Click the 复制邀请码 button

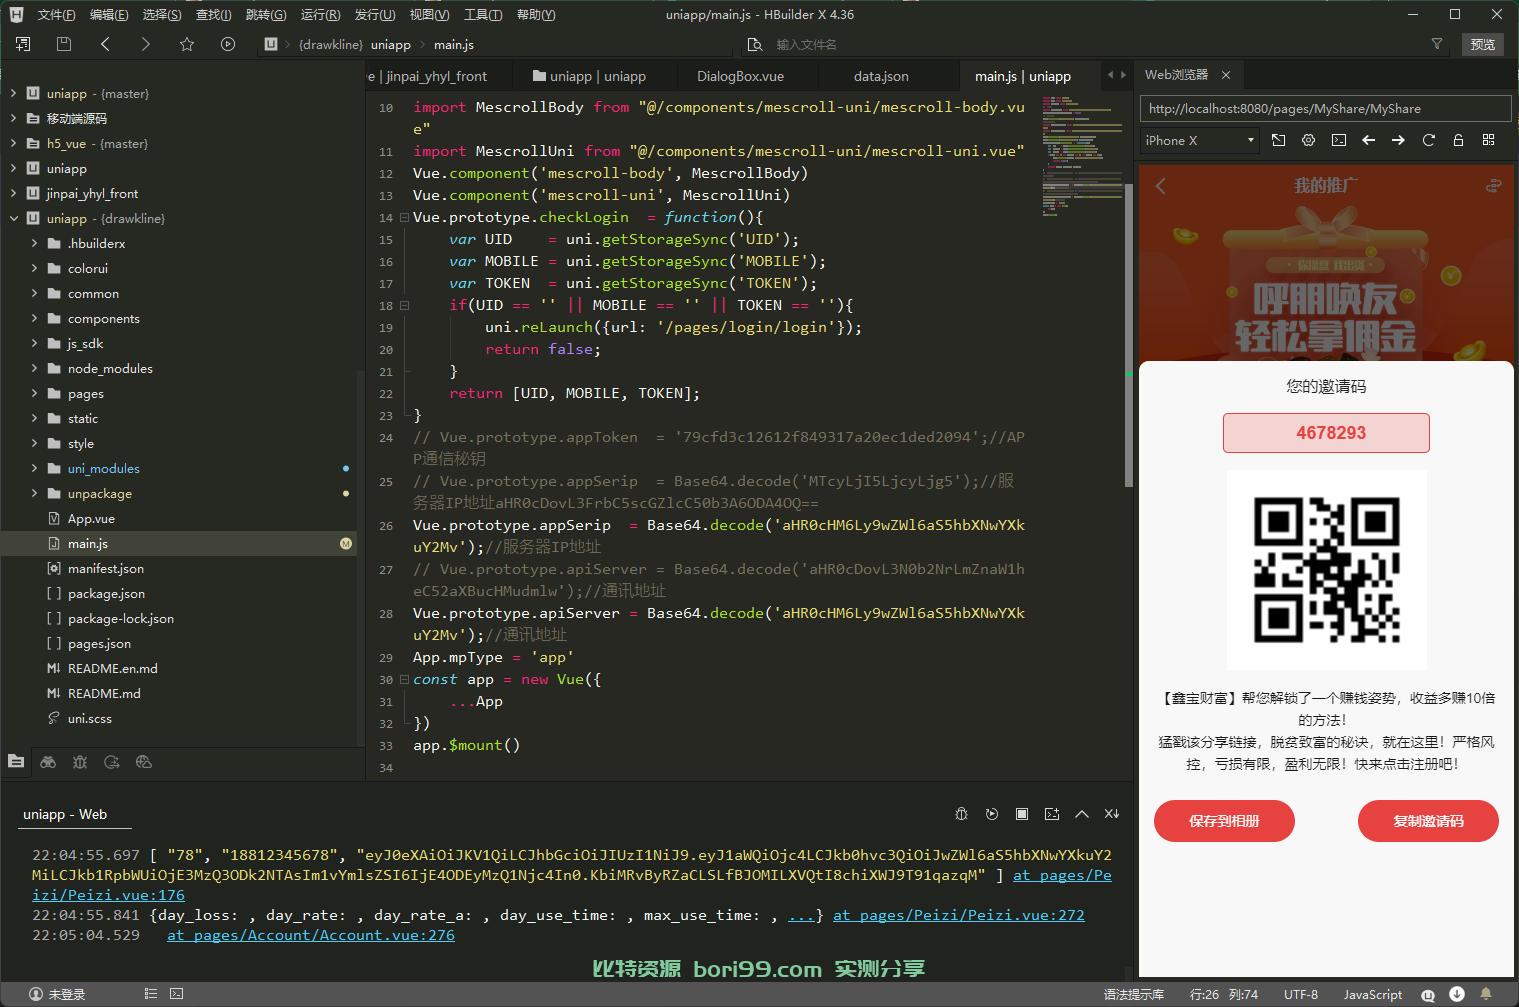(1428, 821)
